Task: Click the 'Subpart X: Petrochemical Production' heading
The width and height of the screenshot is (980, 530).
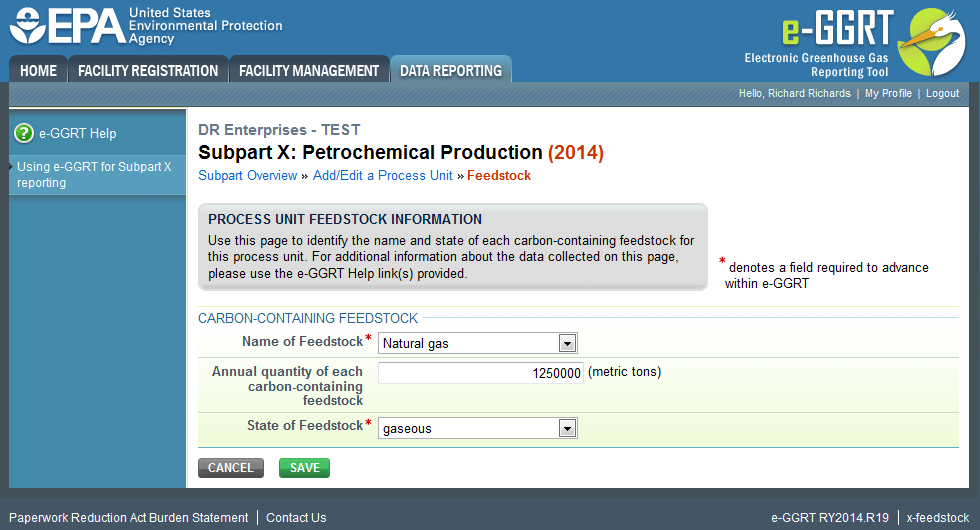Action: click(x=370, y=152)
